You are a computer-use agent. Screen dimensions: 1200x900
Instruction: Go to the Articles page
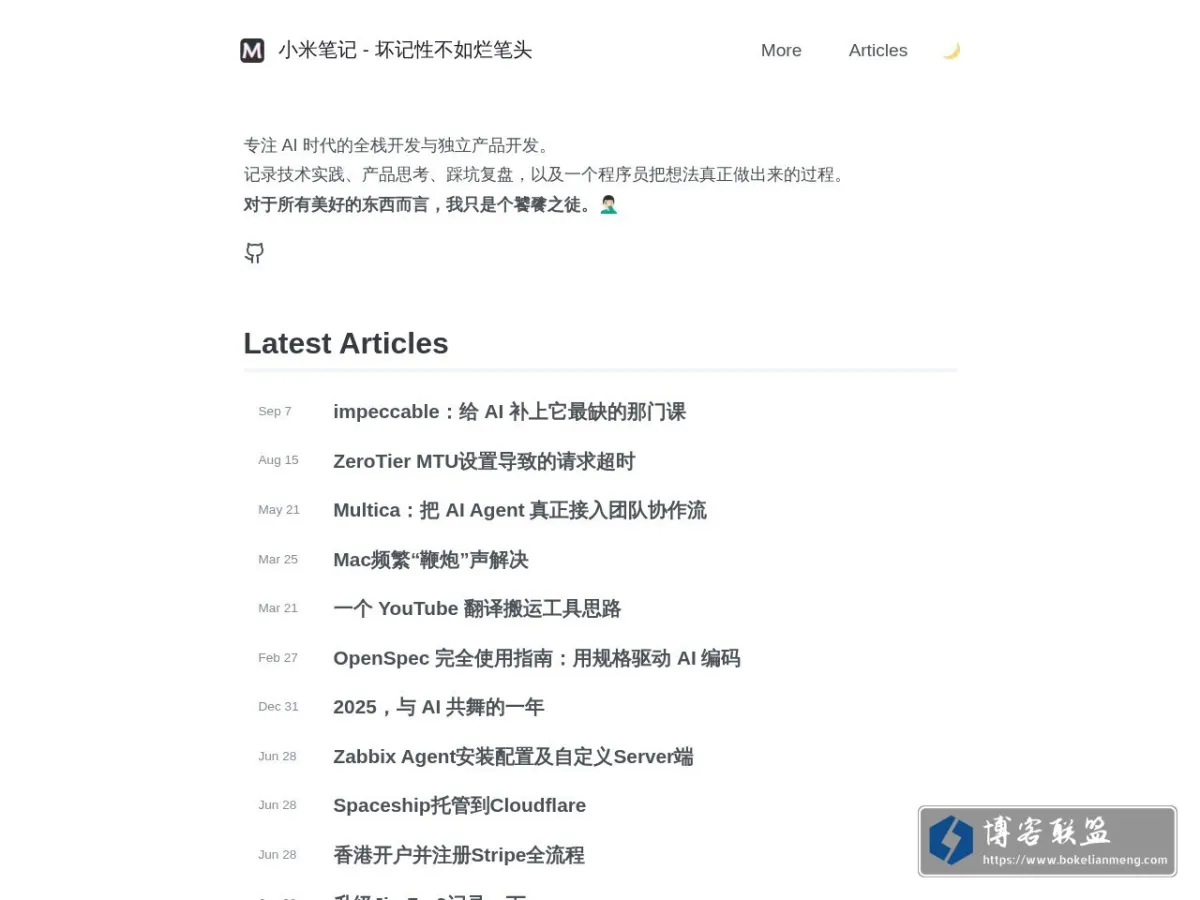pos(878,50)
